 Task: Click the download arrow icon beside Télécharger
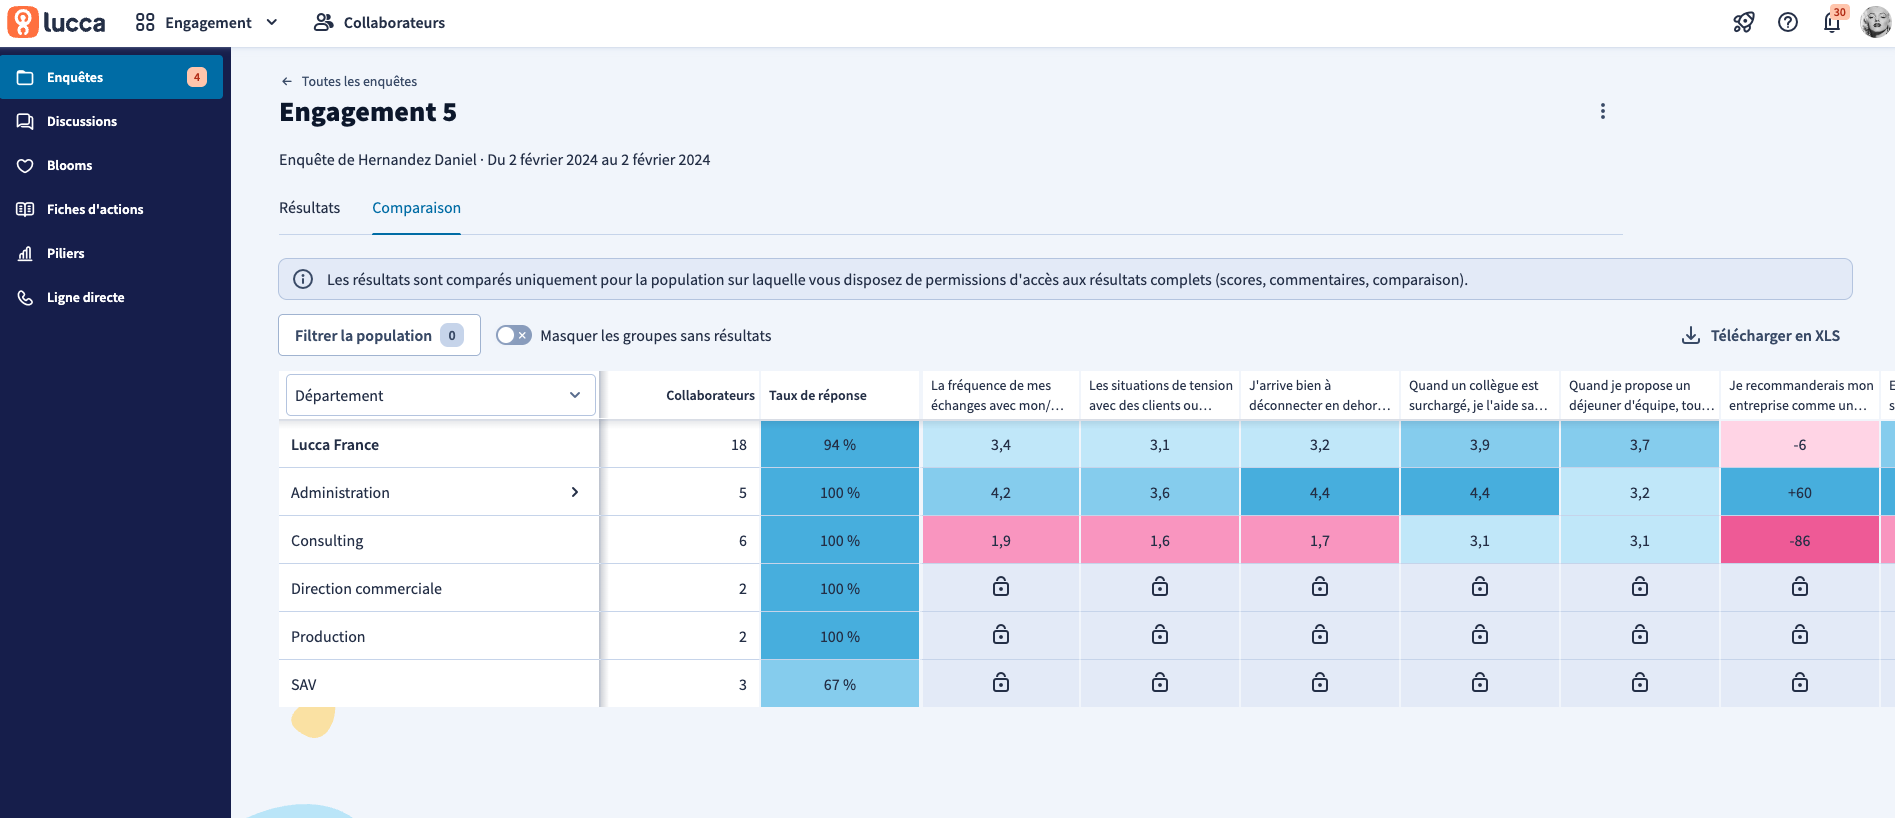pos(1691,335)
